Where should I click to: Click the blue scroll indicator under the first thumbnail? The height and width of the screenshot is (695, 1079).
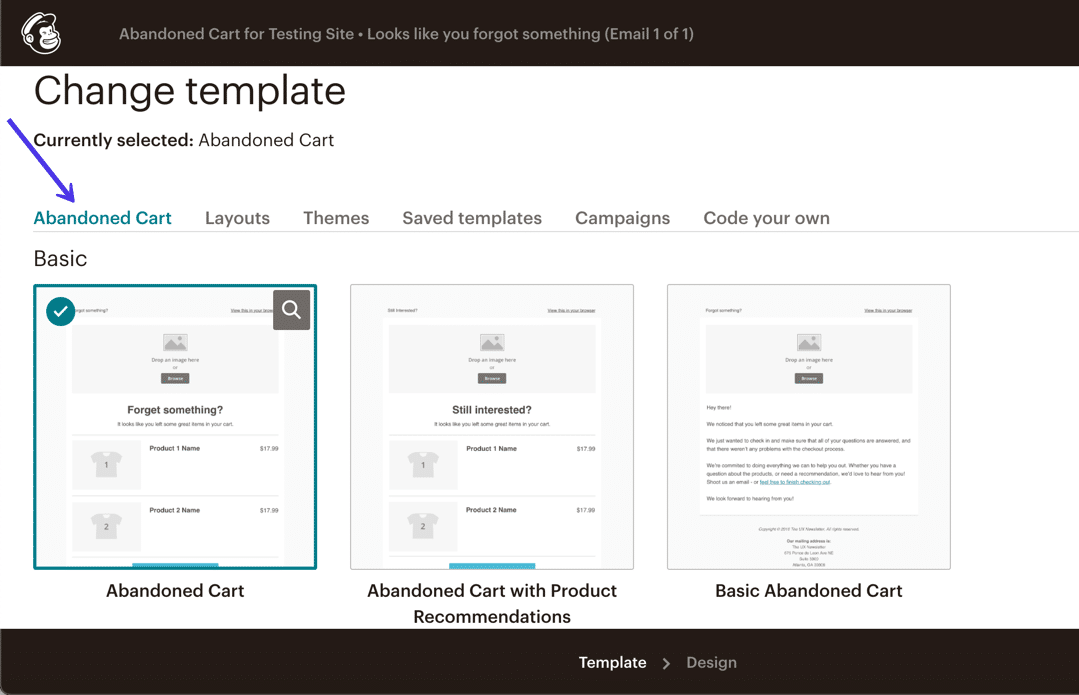point(175,561)
